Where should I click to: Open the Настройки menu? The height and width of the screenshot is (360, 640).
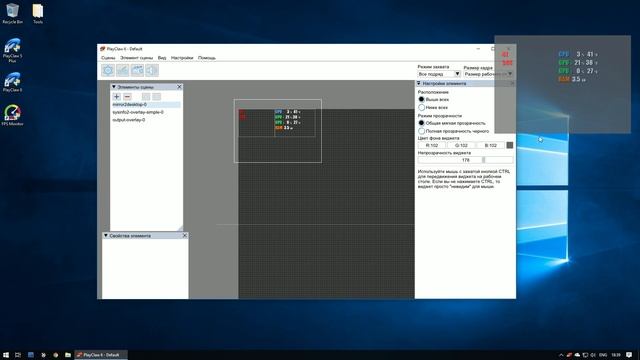(x=182, y=58)
